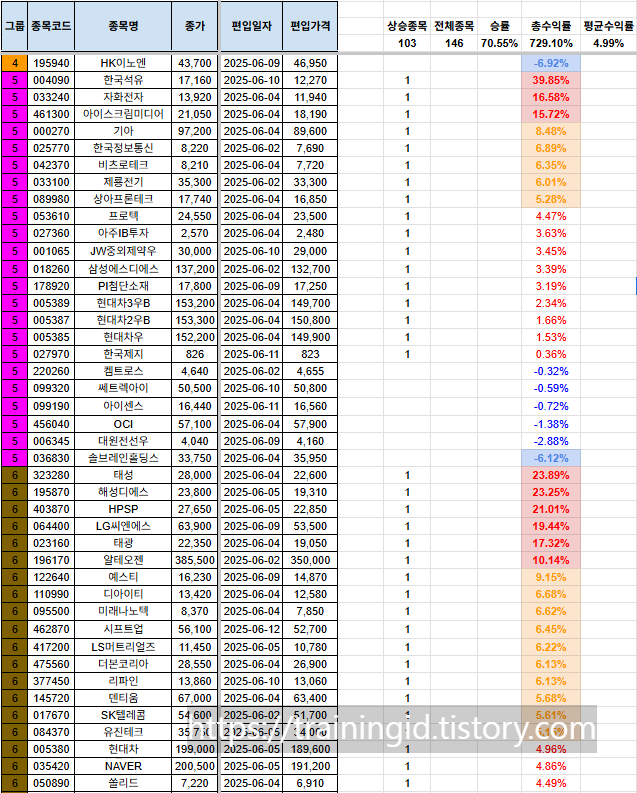Click the 전체종목 count 146
The width and height of the screenshot is (637, 793).
pos(454,43)
